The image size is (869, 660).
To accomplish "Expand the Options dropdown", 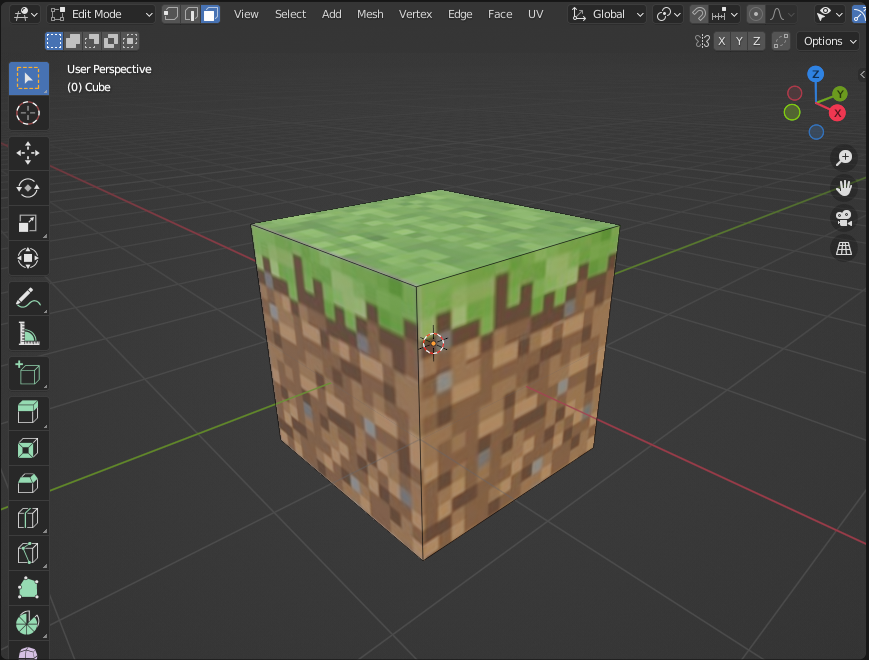I will [829, 41].
